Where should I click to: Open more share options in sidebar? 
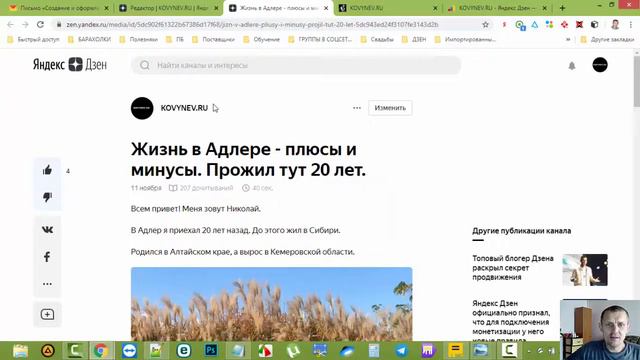pyautogui.click(x=47, y=284)
